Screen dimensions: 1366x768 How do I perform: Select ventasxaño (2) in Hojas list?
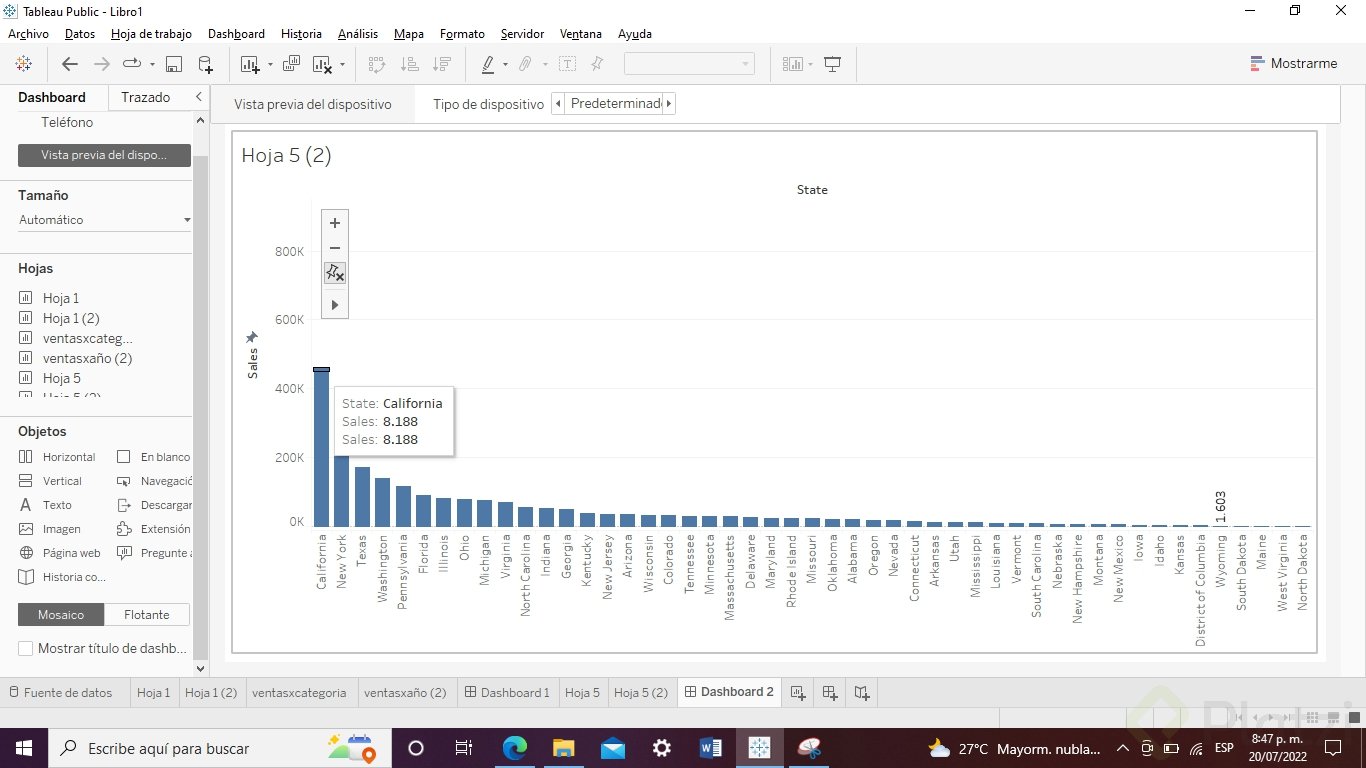click(88, 358)
